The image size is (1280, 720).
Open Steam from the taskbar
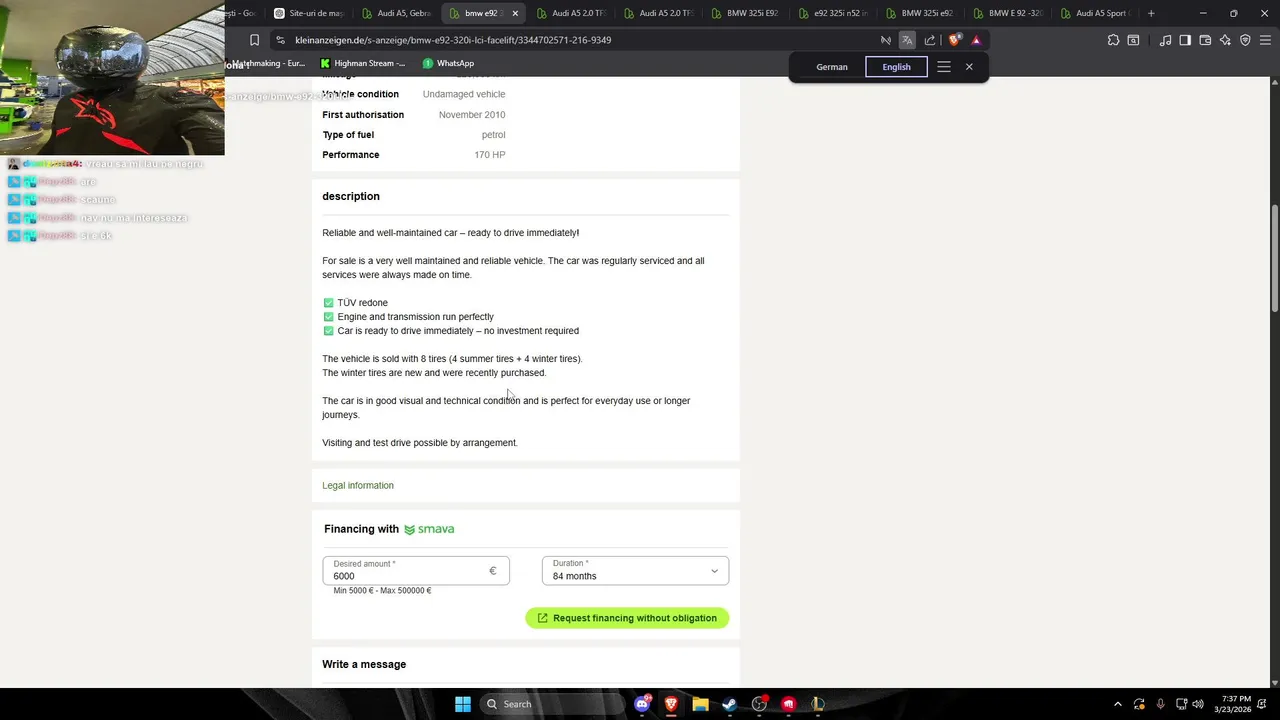730,704
